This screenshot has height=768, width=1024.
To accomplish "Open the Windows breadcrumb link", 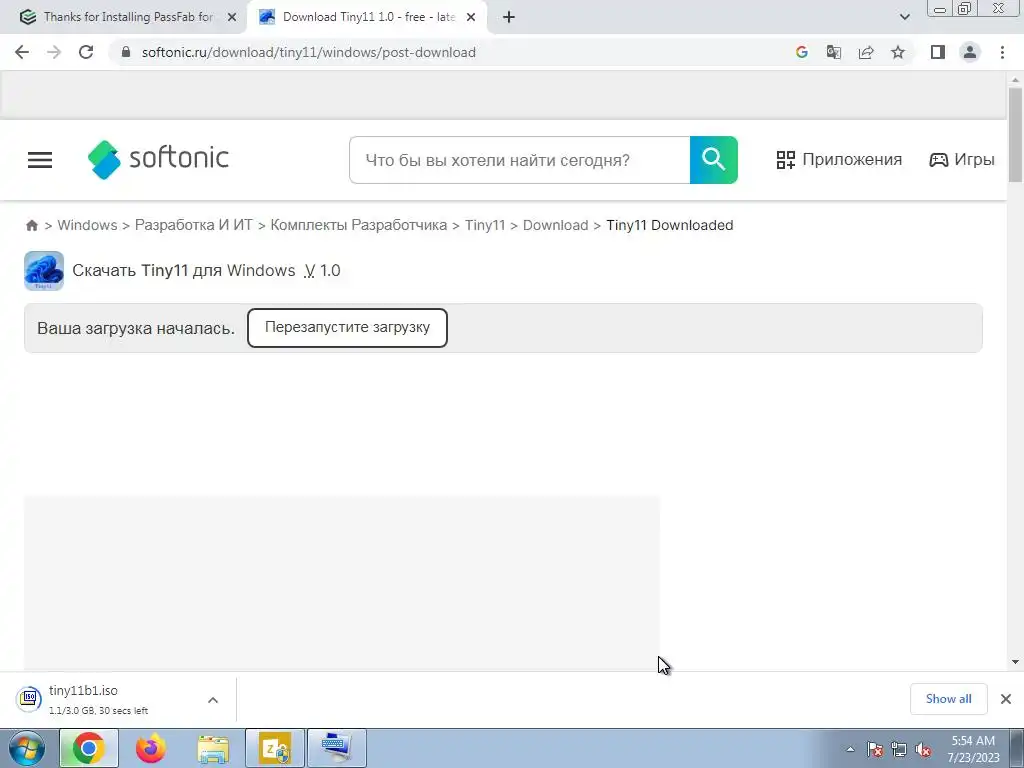I will tap(88, 225).
